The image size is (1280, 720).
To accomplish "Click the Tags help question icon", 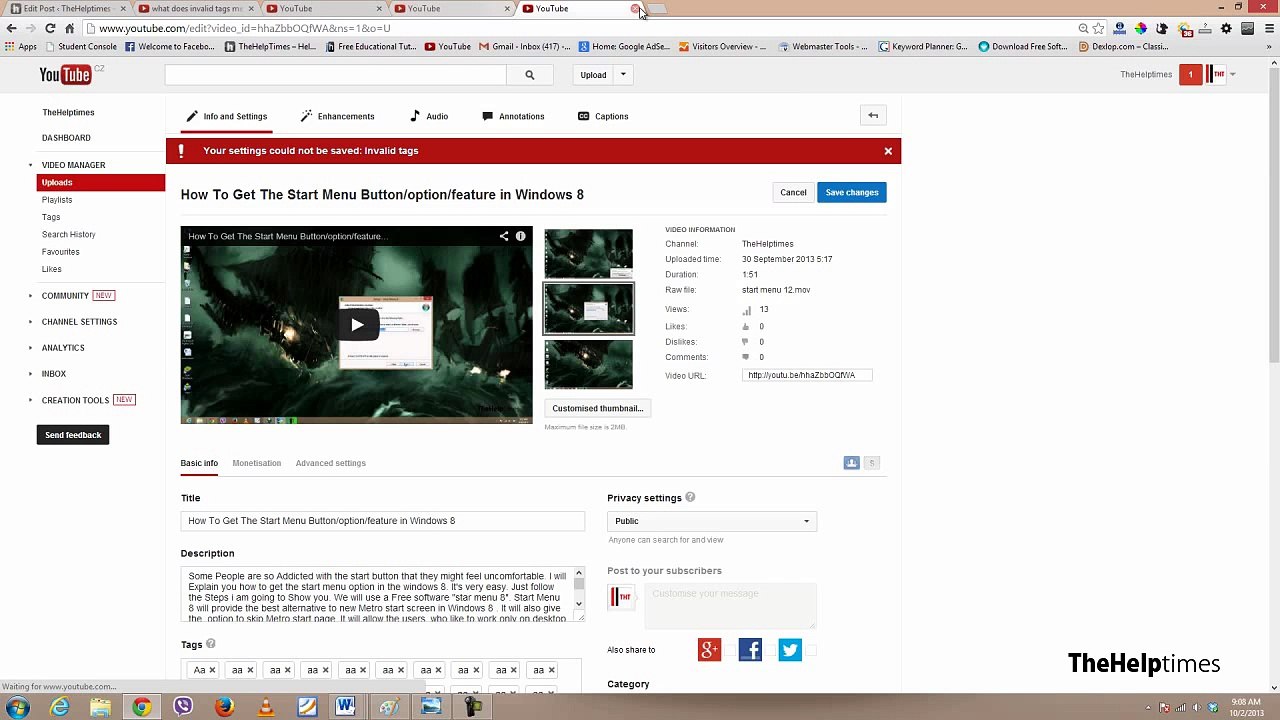I will click(210, 644).
